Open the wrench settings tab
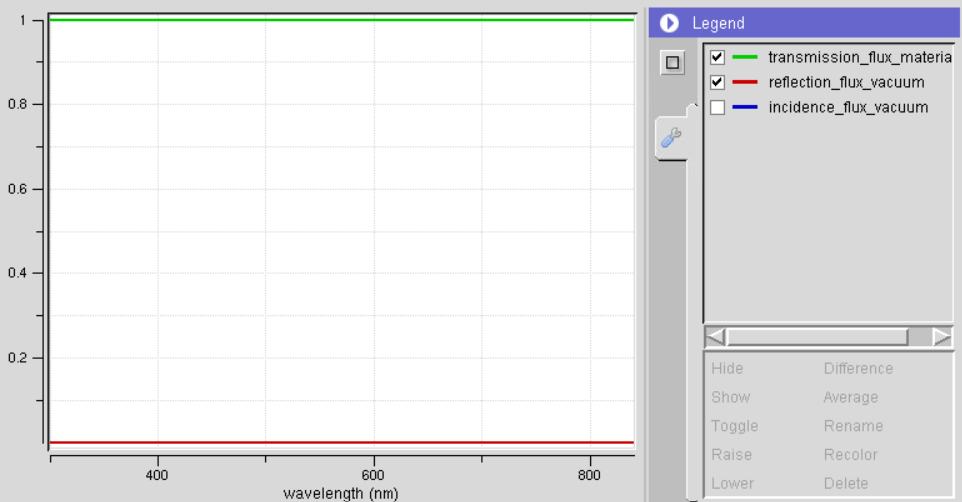The image size is (962, 502). tap(672, 138)
